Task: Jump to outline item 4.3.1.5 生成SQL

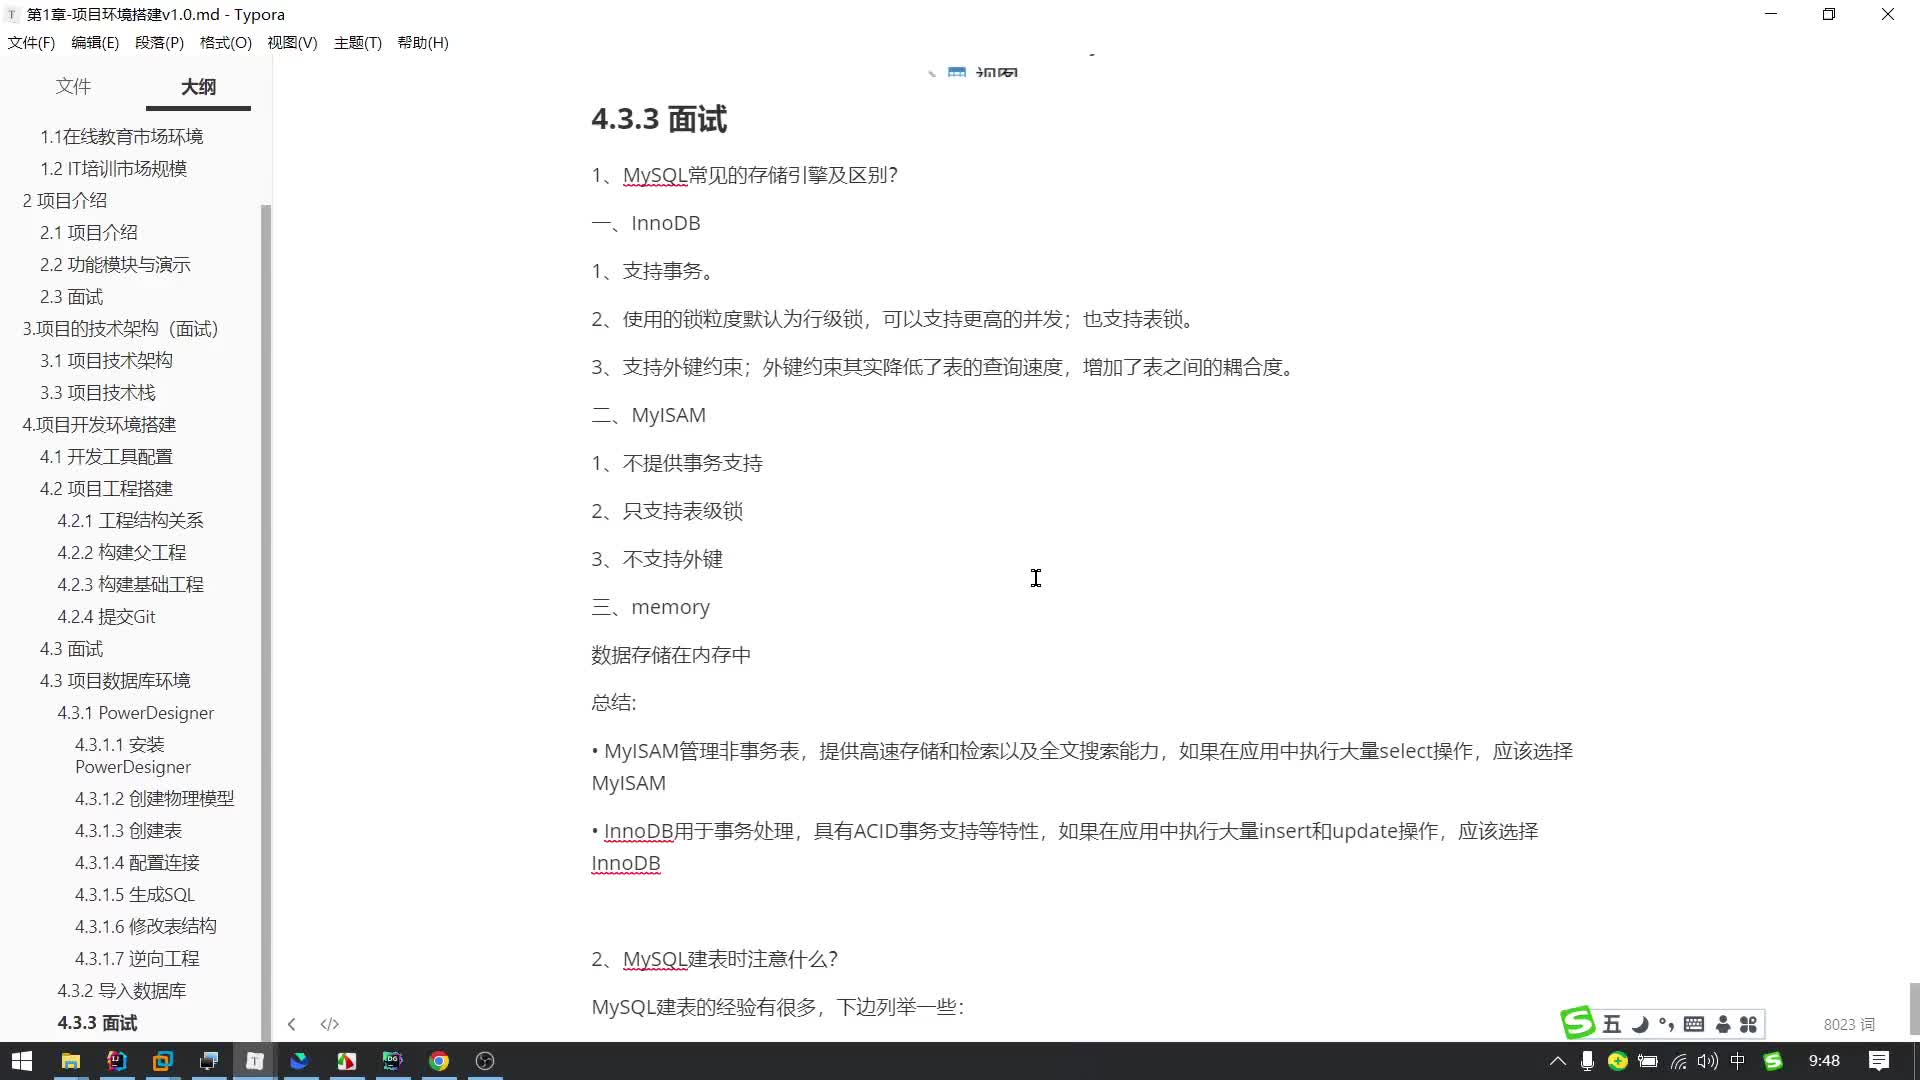Action: (x=134, y=895)
